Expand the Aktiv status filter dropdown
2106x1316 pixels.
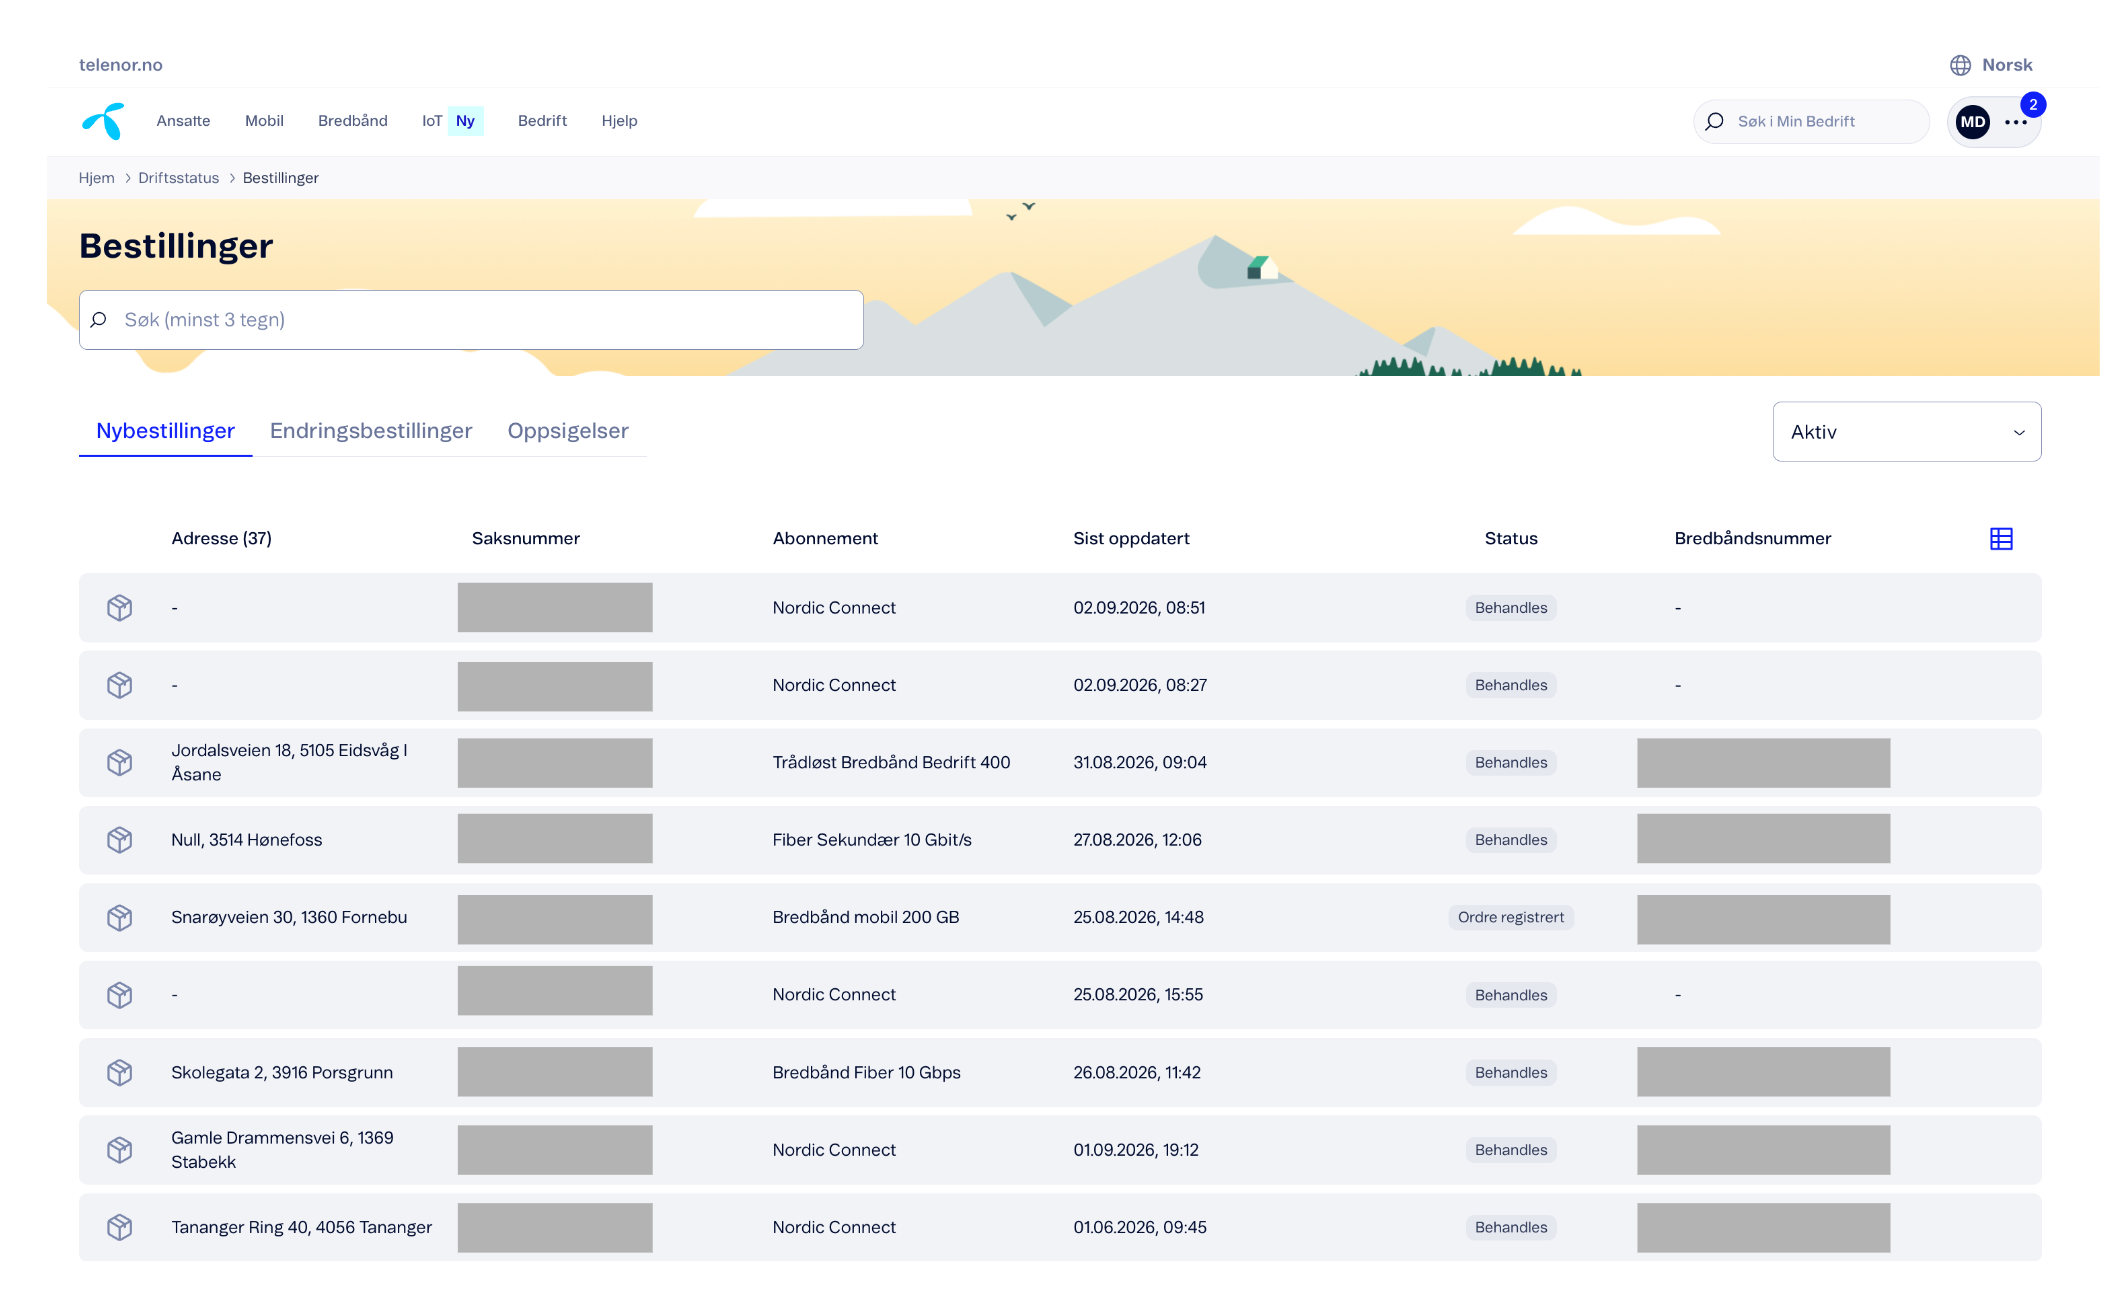point(1906,432)
